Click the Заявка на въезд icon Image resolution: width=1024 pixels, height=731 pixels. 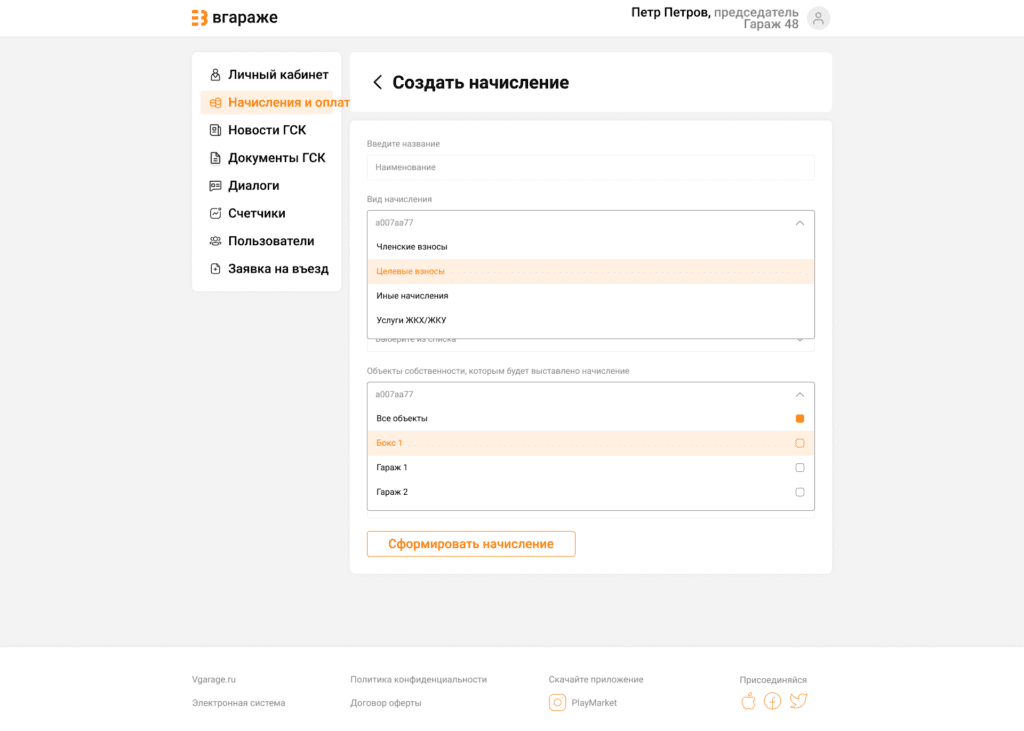coord(215,268)
